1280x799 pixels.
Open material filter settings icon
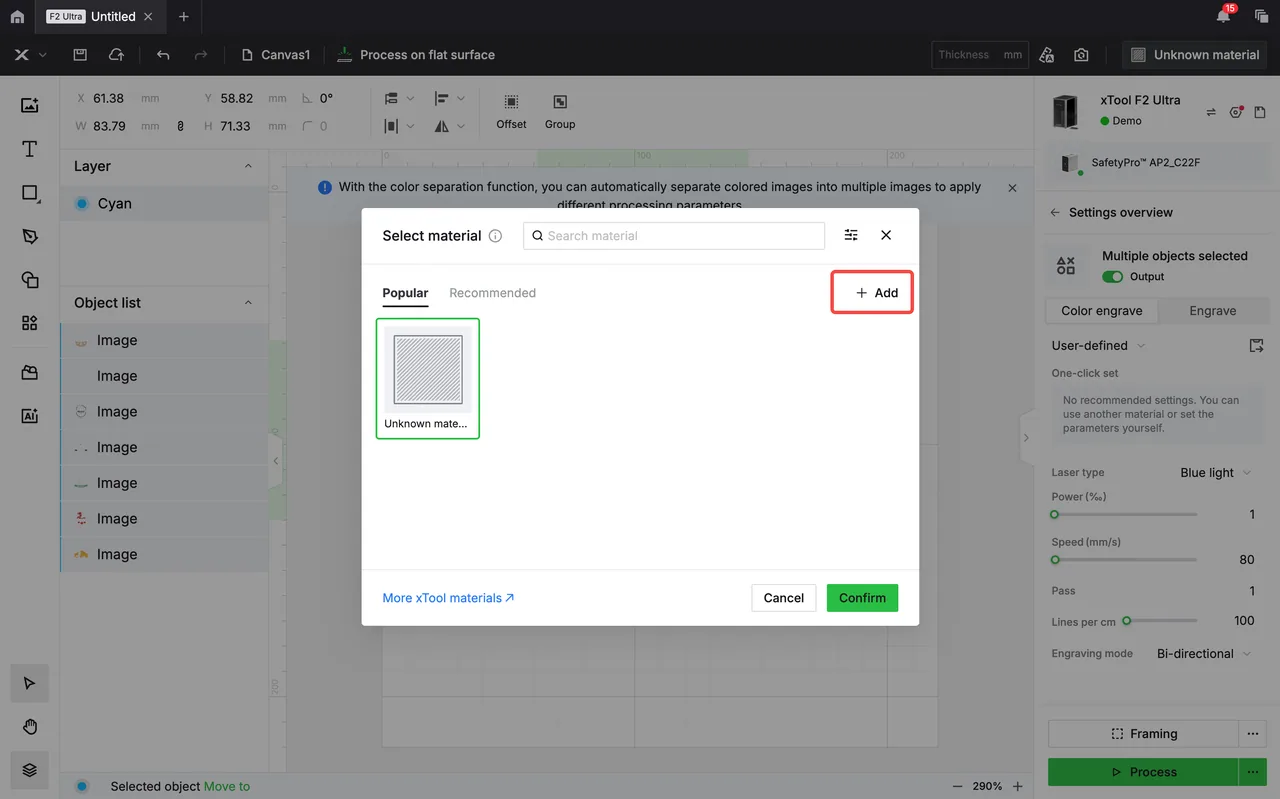coord(851,235)
